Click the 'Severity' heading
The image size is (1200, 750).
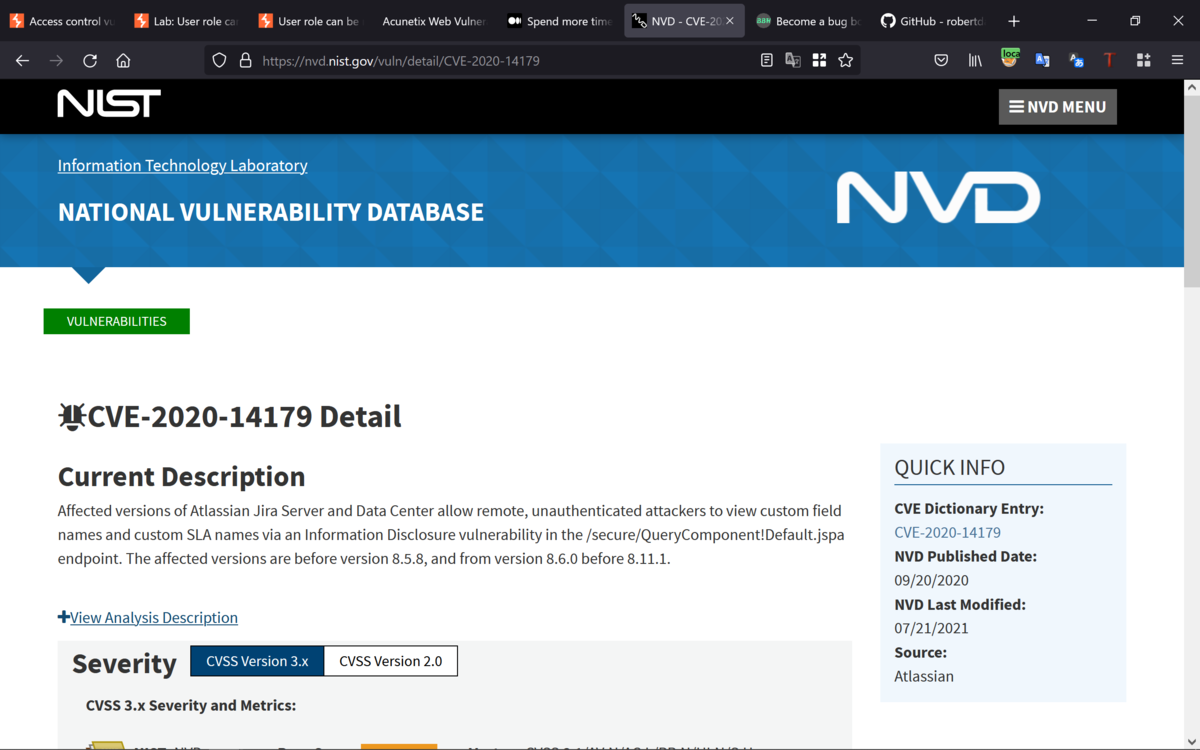click(x=124, y=664)
